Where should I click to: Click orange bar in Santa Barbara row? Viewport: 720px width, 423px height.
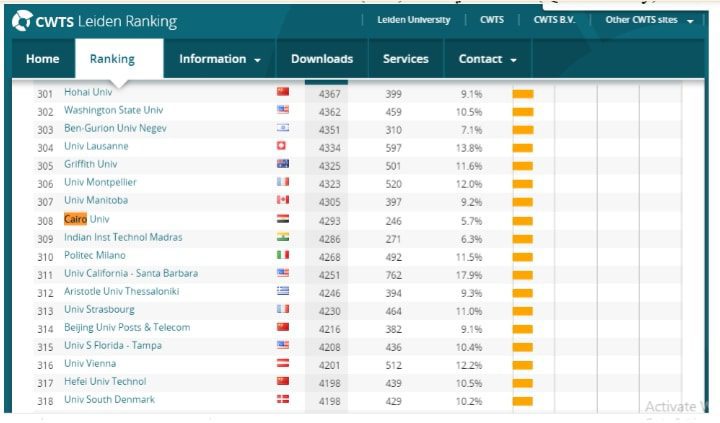pos(523,275)
